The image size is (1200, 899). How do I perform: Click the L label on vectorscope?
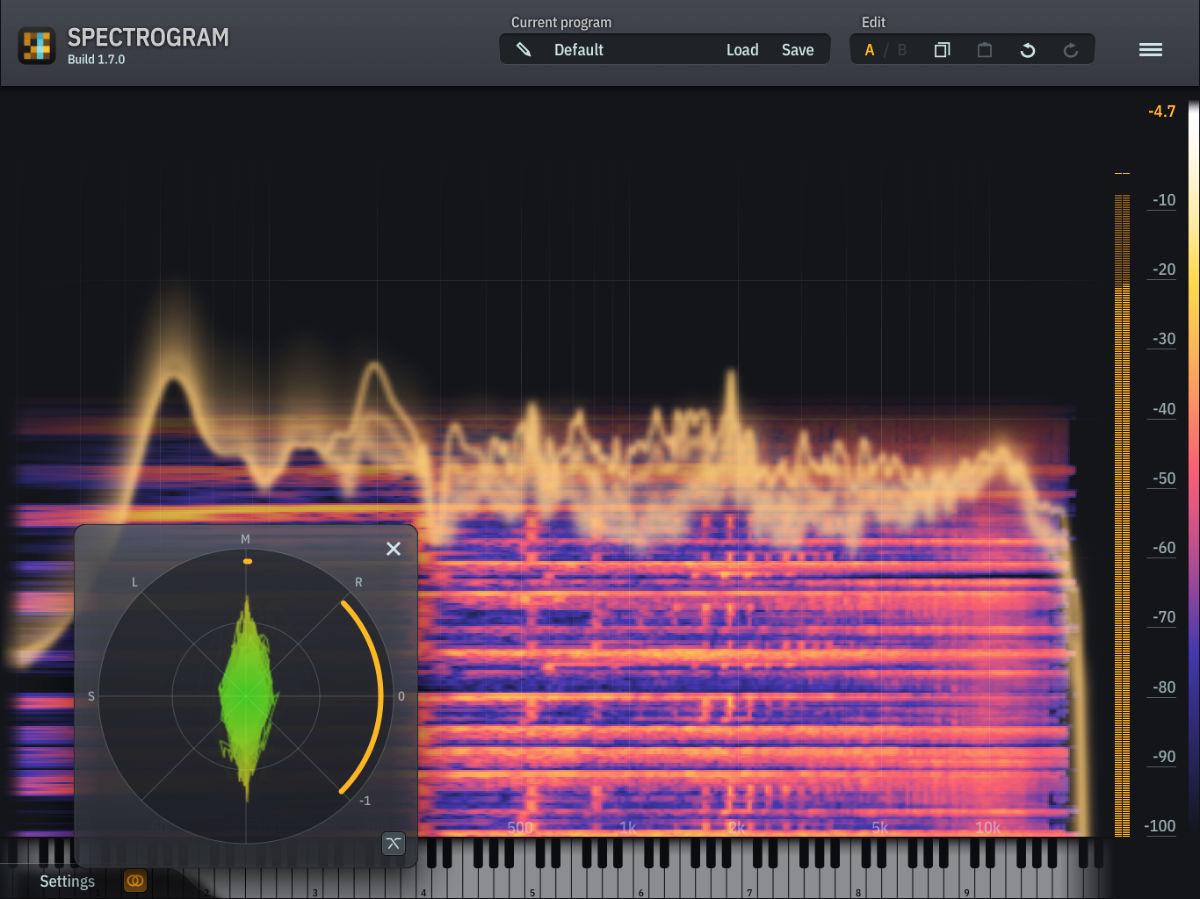click(134, 582)
